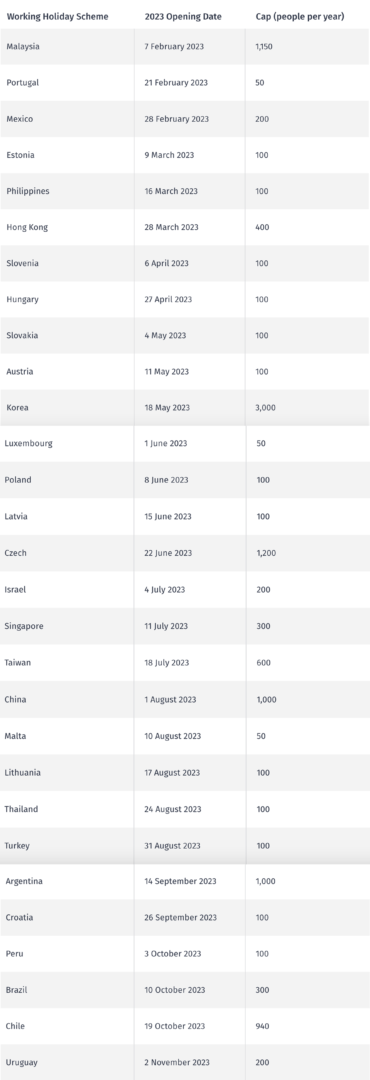Viewport: 370px width, 1080px height.
Task: Select Korea's cap value 3,000
Action: 266,408
